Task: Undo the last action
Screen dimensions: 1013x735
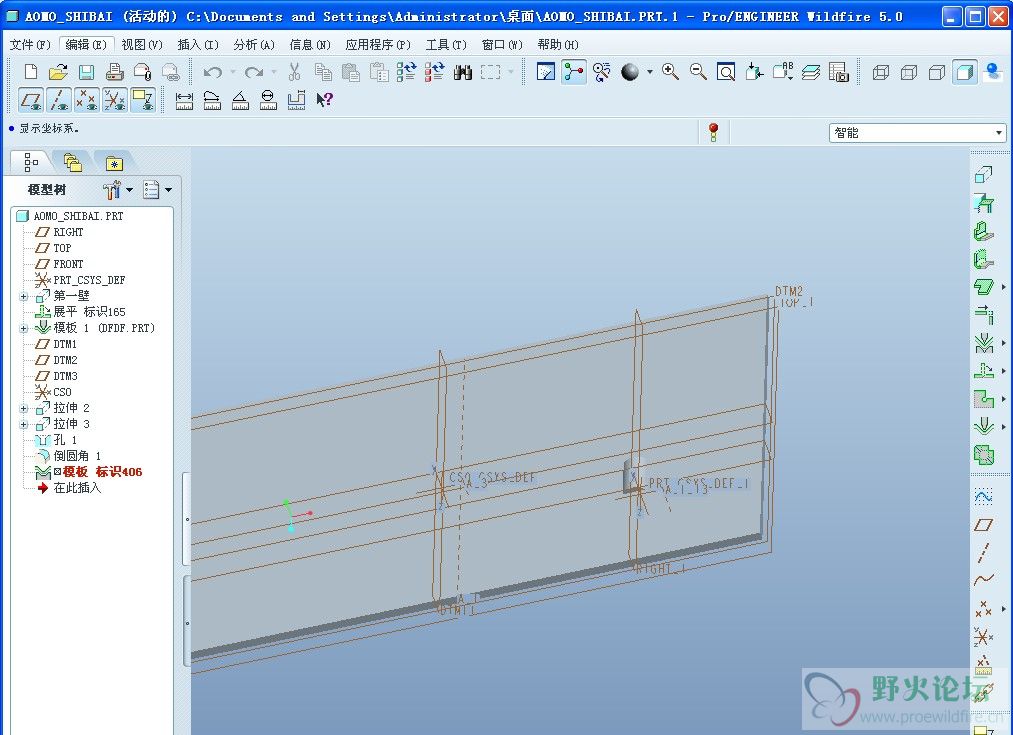Action: pyautogui.click(x=213, y=72)
